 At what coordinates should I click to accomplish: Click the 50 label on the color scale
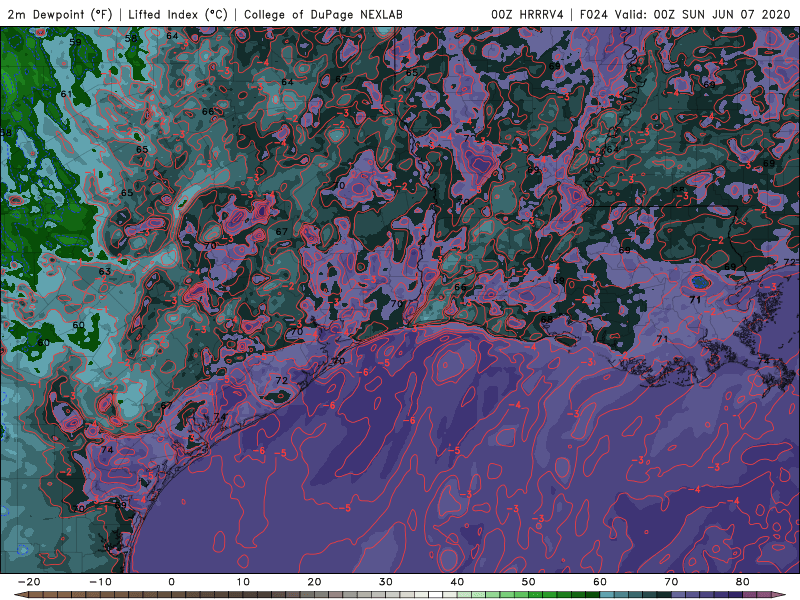click(529, 582)
